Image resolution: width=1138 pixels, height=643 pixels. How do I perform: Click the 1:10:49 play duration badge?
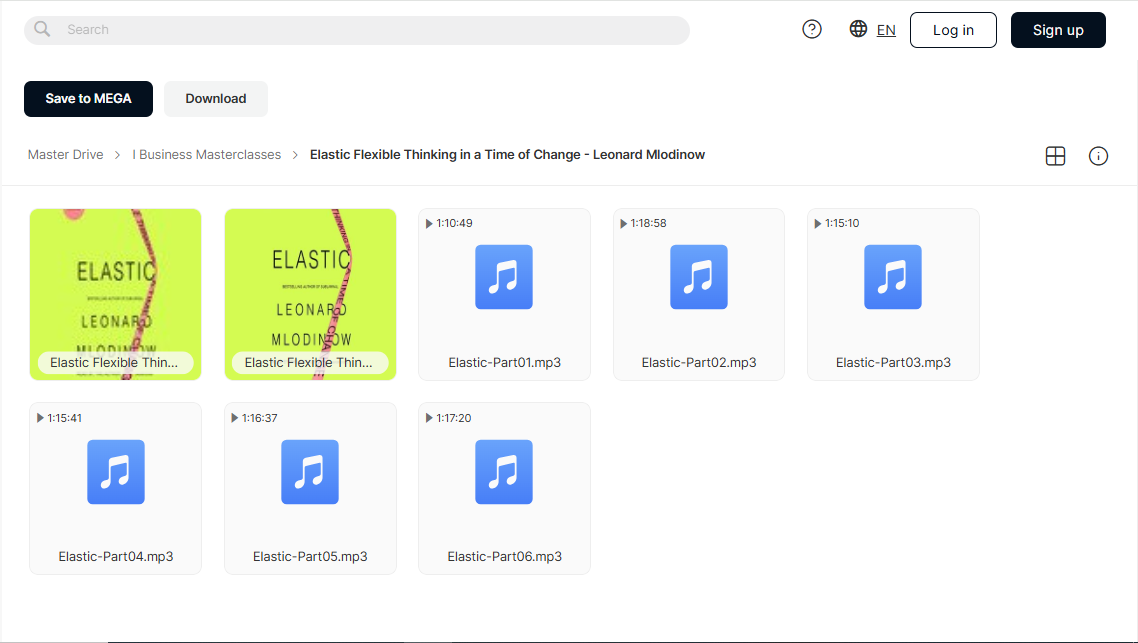pyautogui.click(x=449, y=224)
